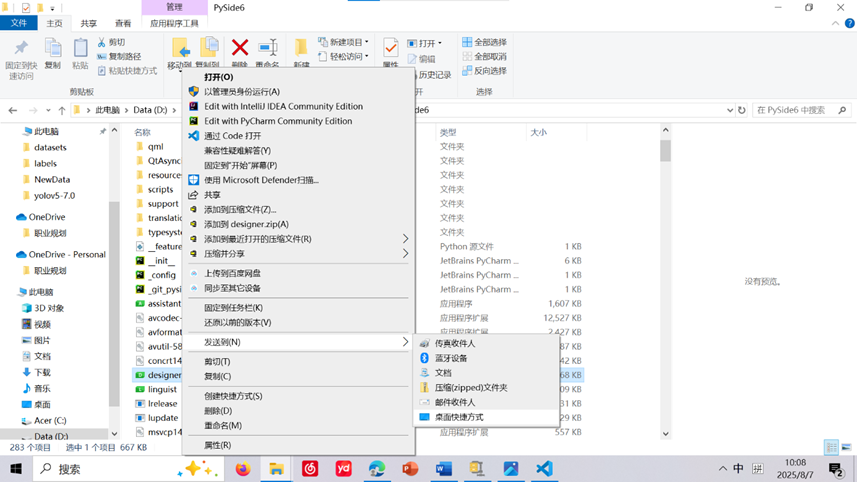This screenshot has height=482, width=857.
Task: Click the Delete red X icon
Action: [239, 48]
